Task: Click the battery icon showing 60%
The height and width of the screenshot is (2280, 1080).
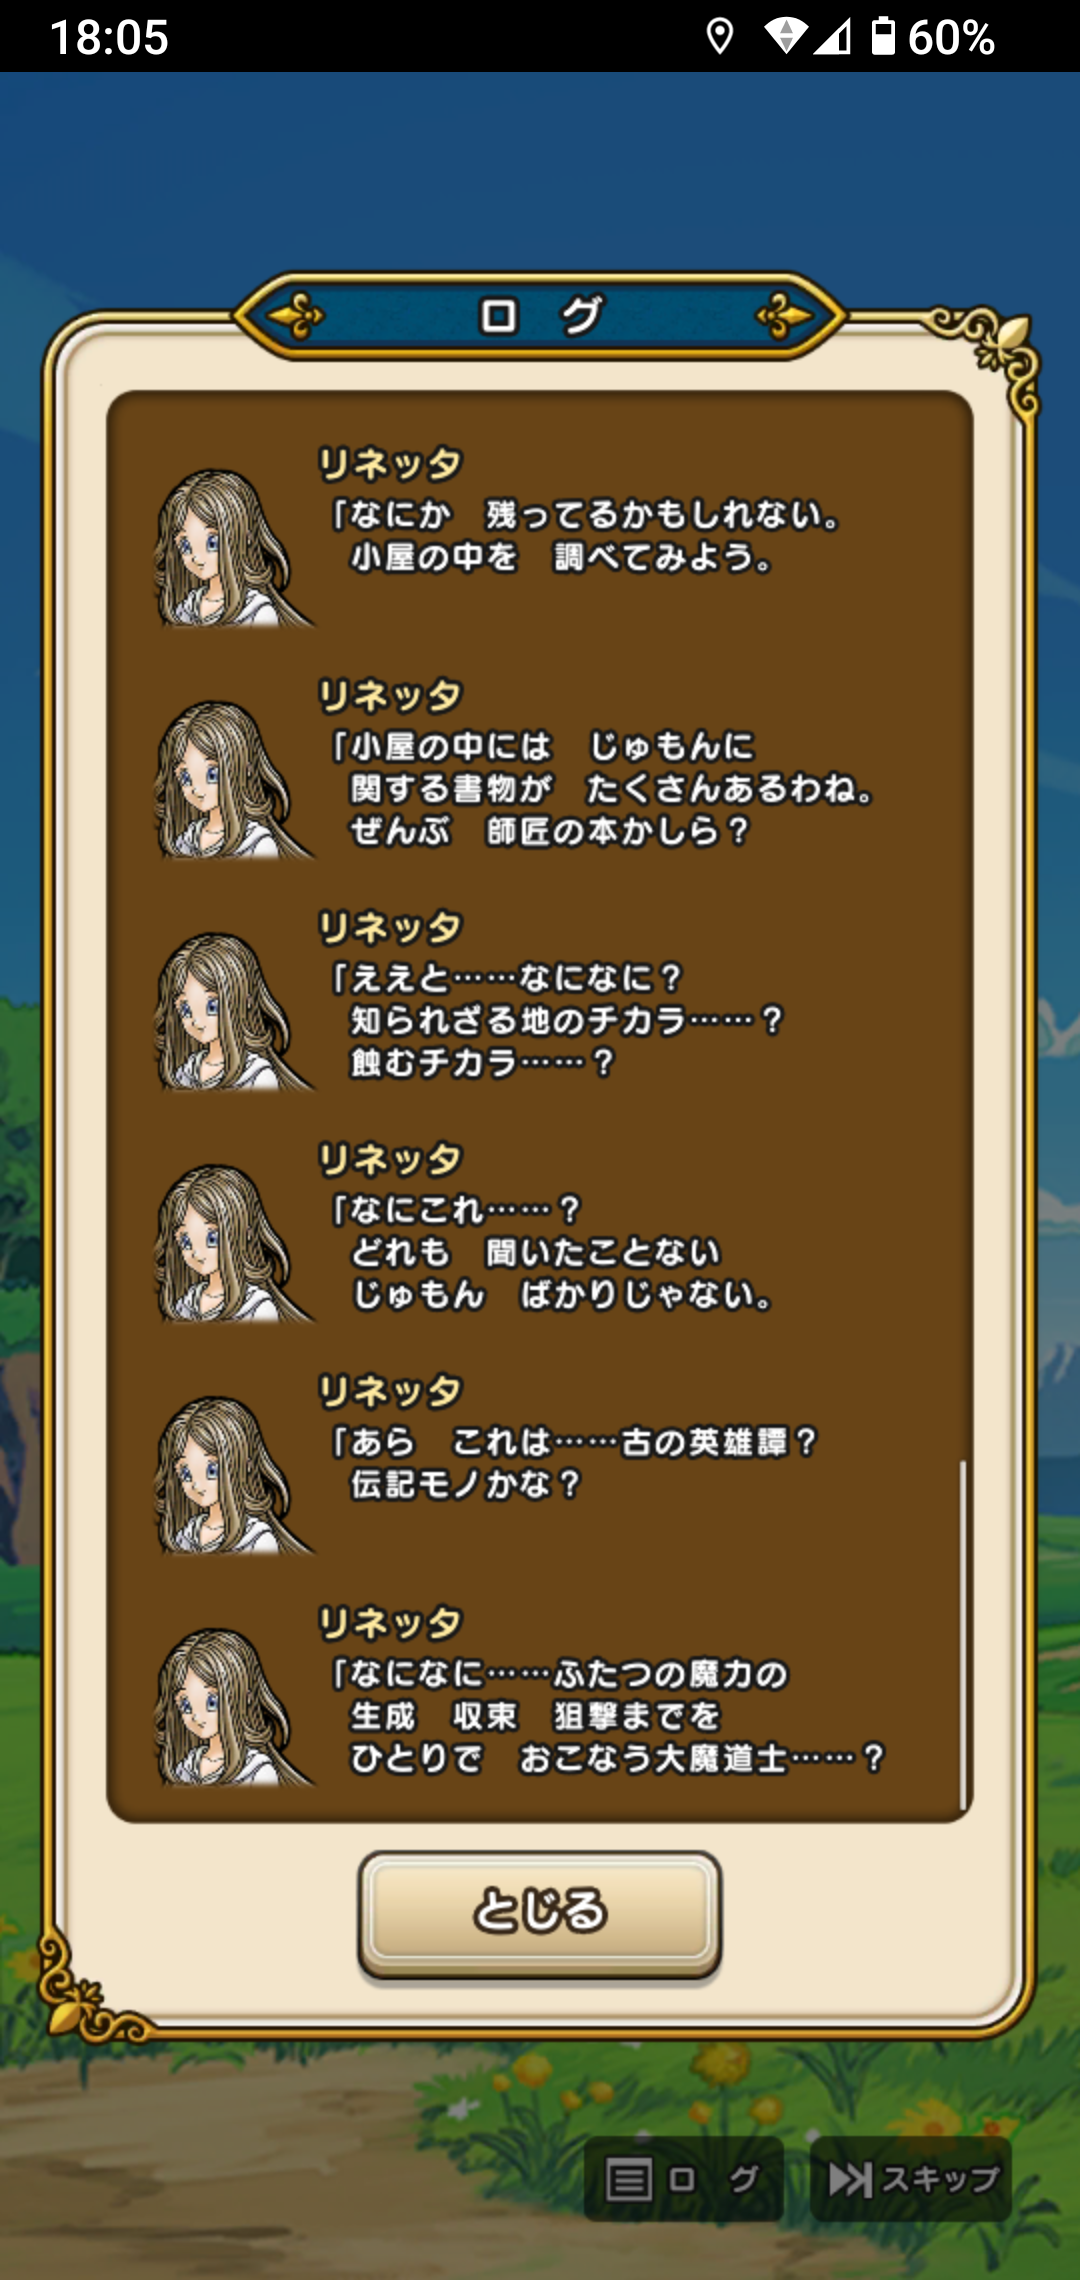Action: click(882, 36)
